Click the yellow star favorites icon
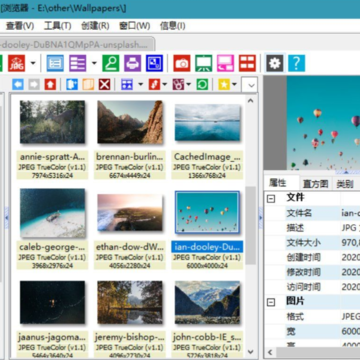Viewport: 360px width, 360px height. click(224, 84)
